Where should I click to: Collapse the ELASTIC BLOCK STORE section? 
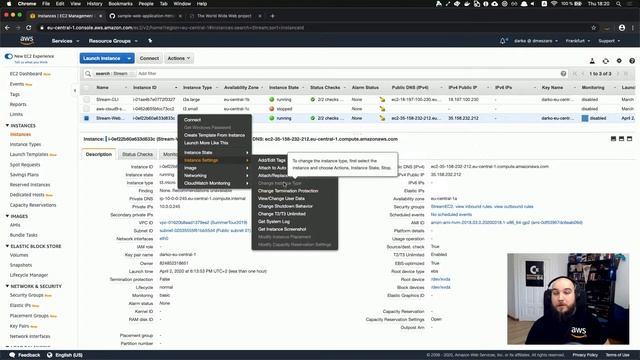[x=7, y=246]
